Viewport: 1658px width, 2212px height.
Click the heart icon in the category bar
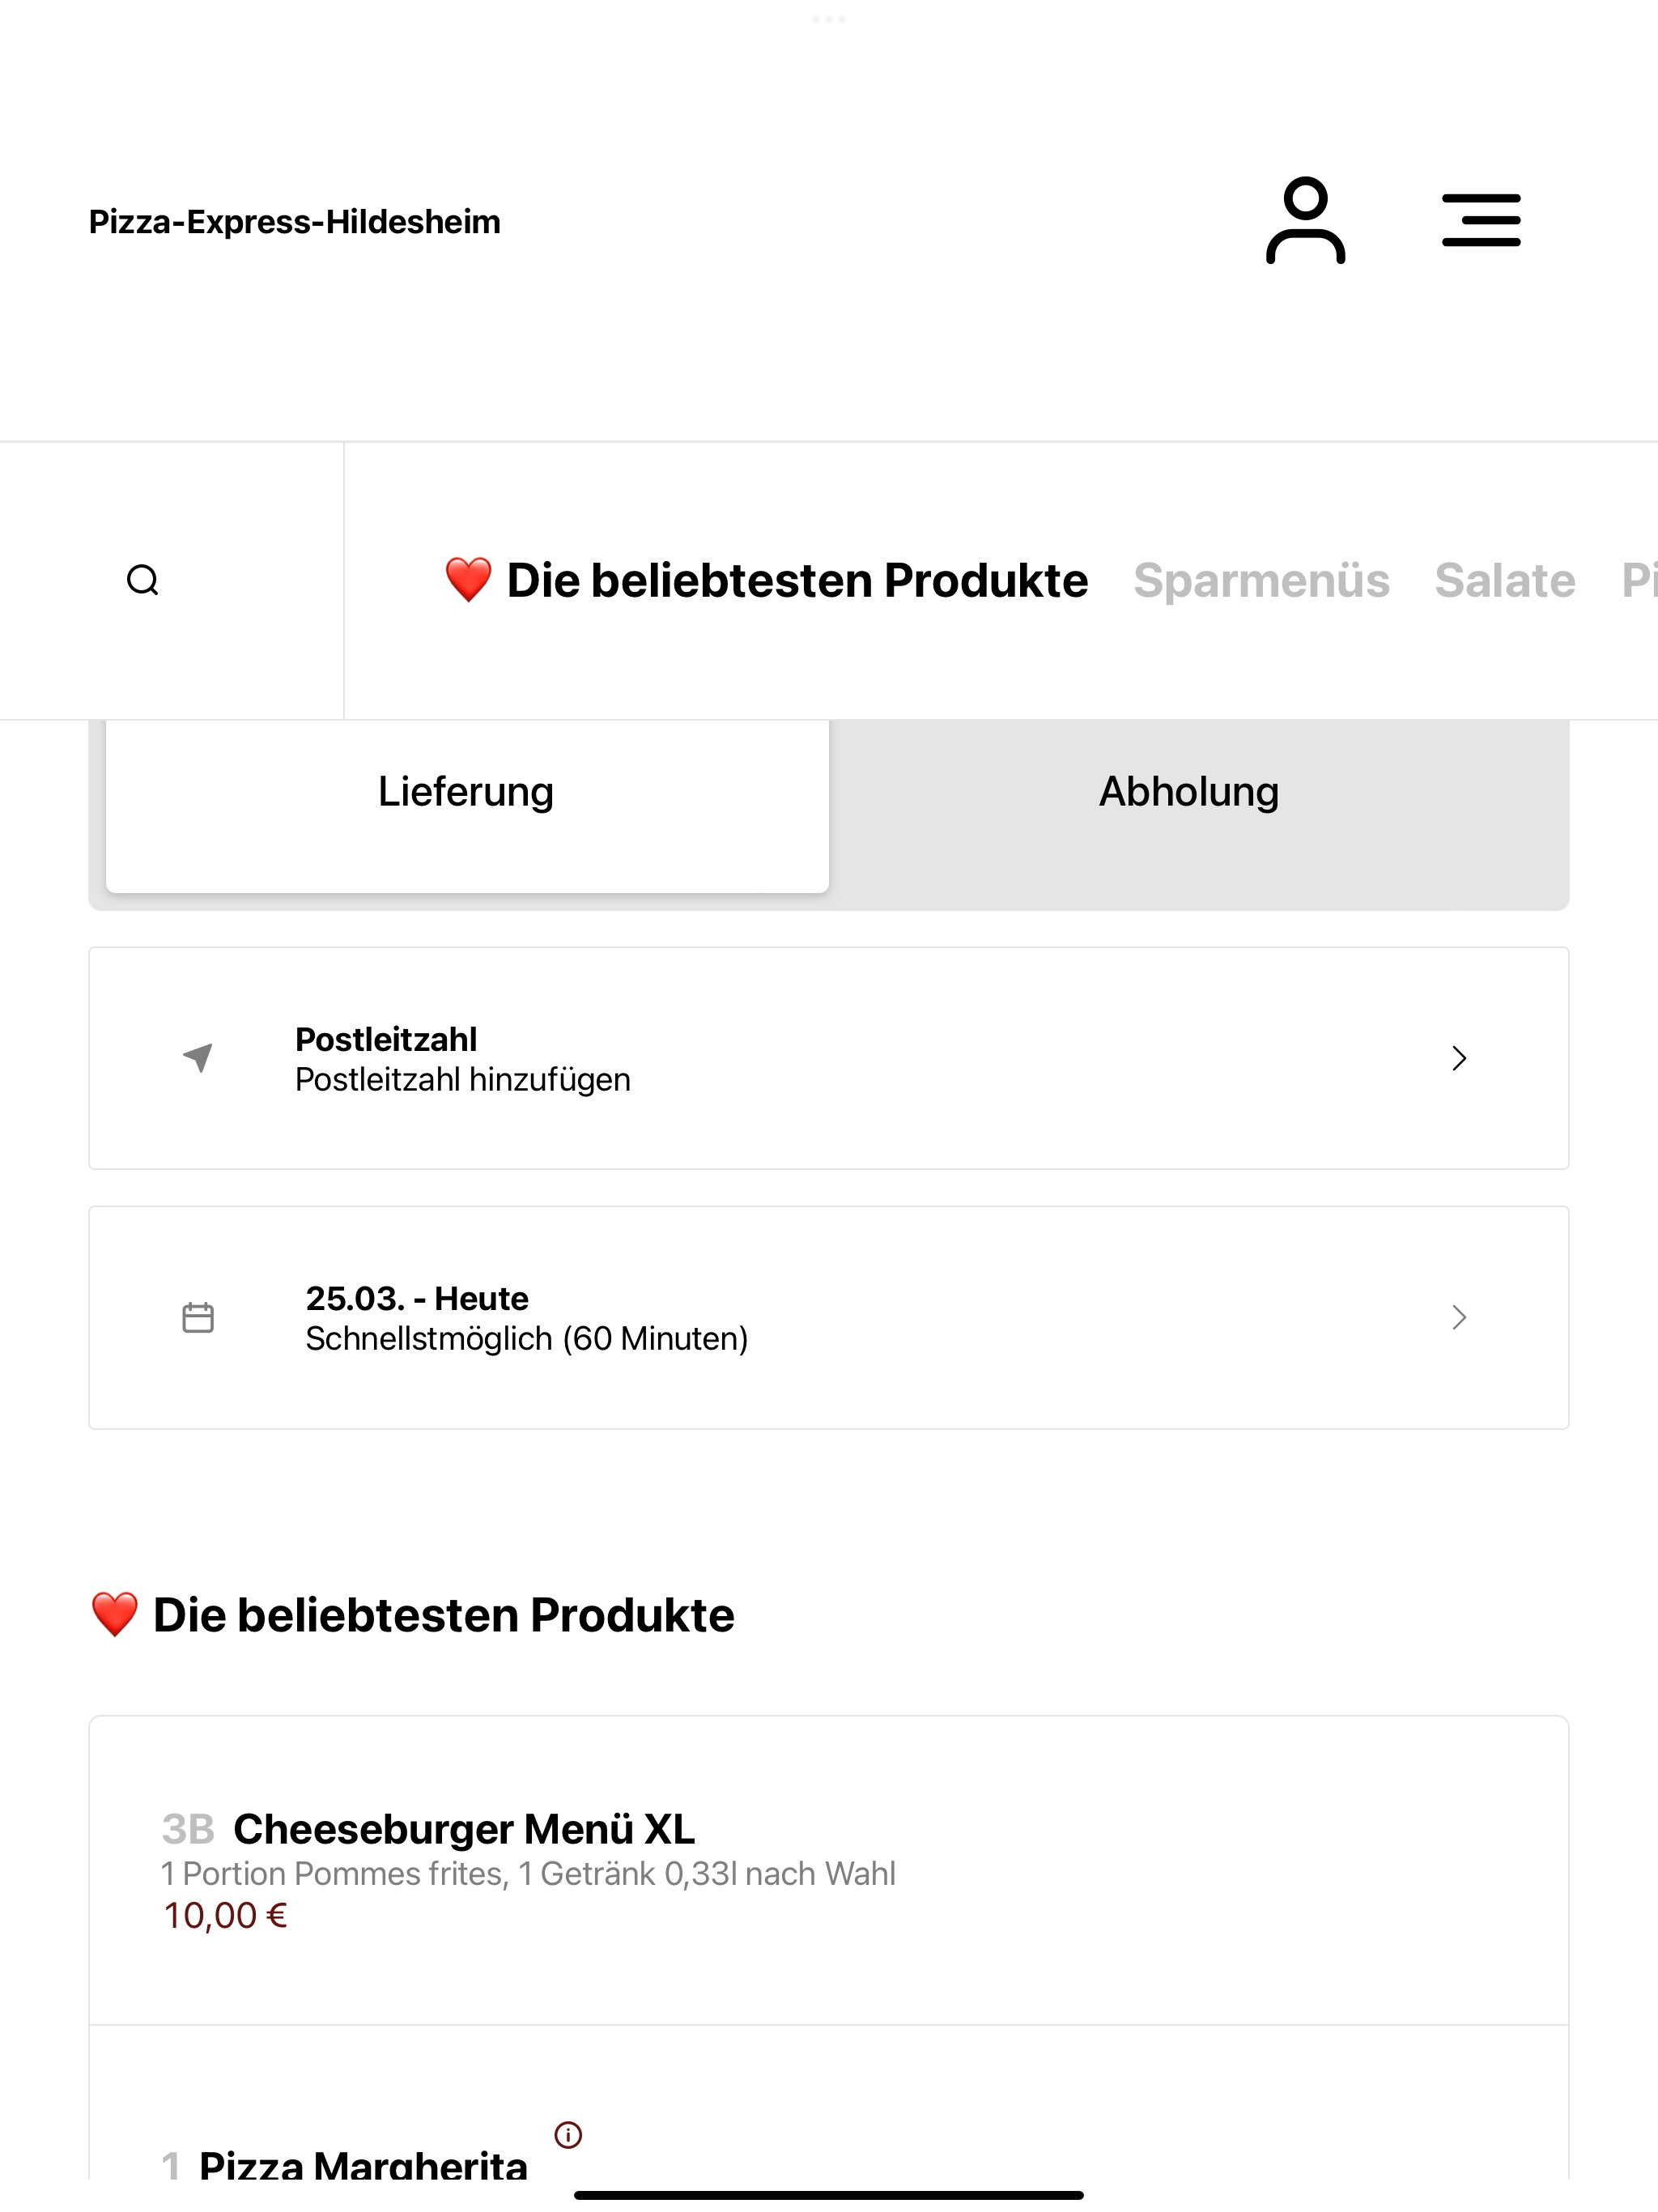click(468, 580)
